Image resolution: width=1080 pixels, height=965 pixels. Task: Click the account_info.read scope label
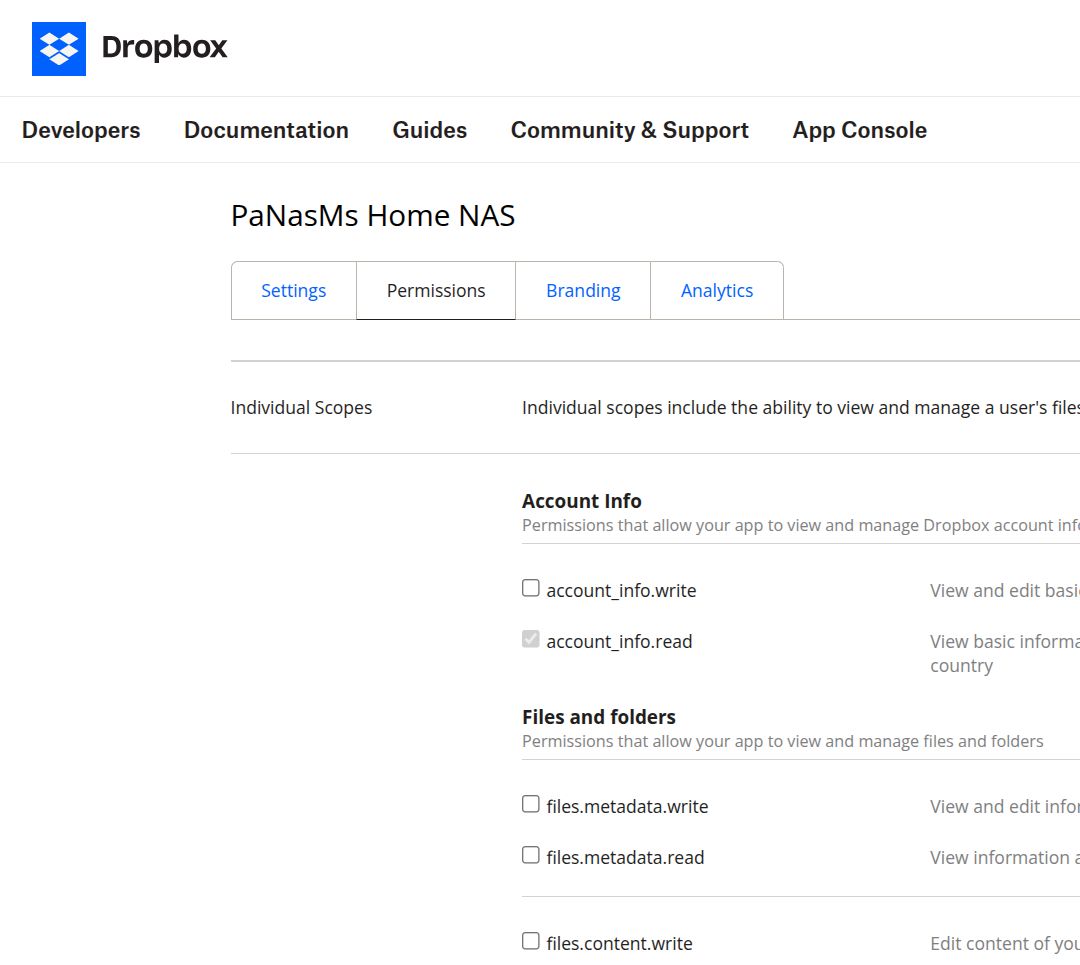tap(619, 642)
